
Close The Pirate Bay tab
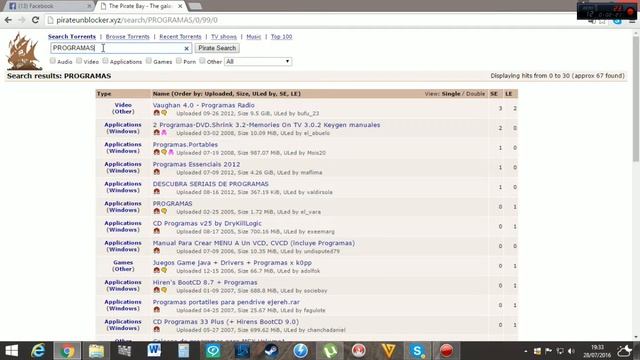point(180,6)
